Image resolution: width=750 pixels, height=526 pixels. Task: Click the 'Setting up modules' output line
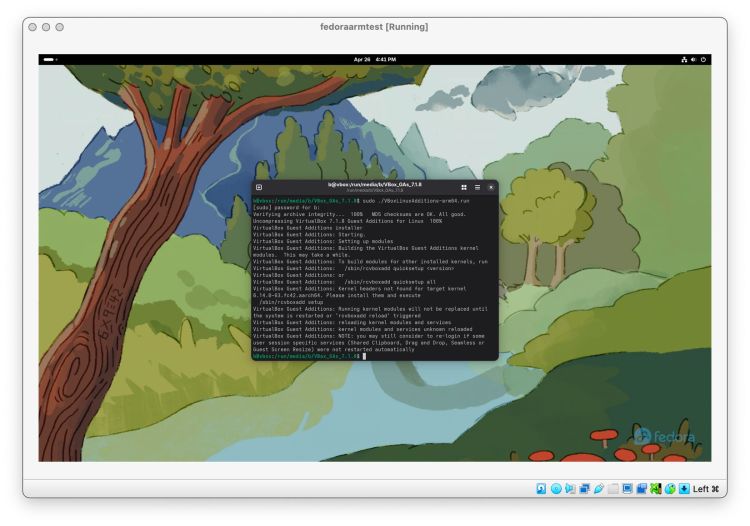click(x=323, y=241)
